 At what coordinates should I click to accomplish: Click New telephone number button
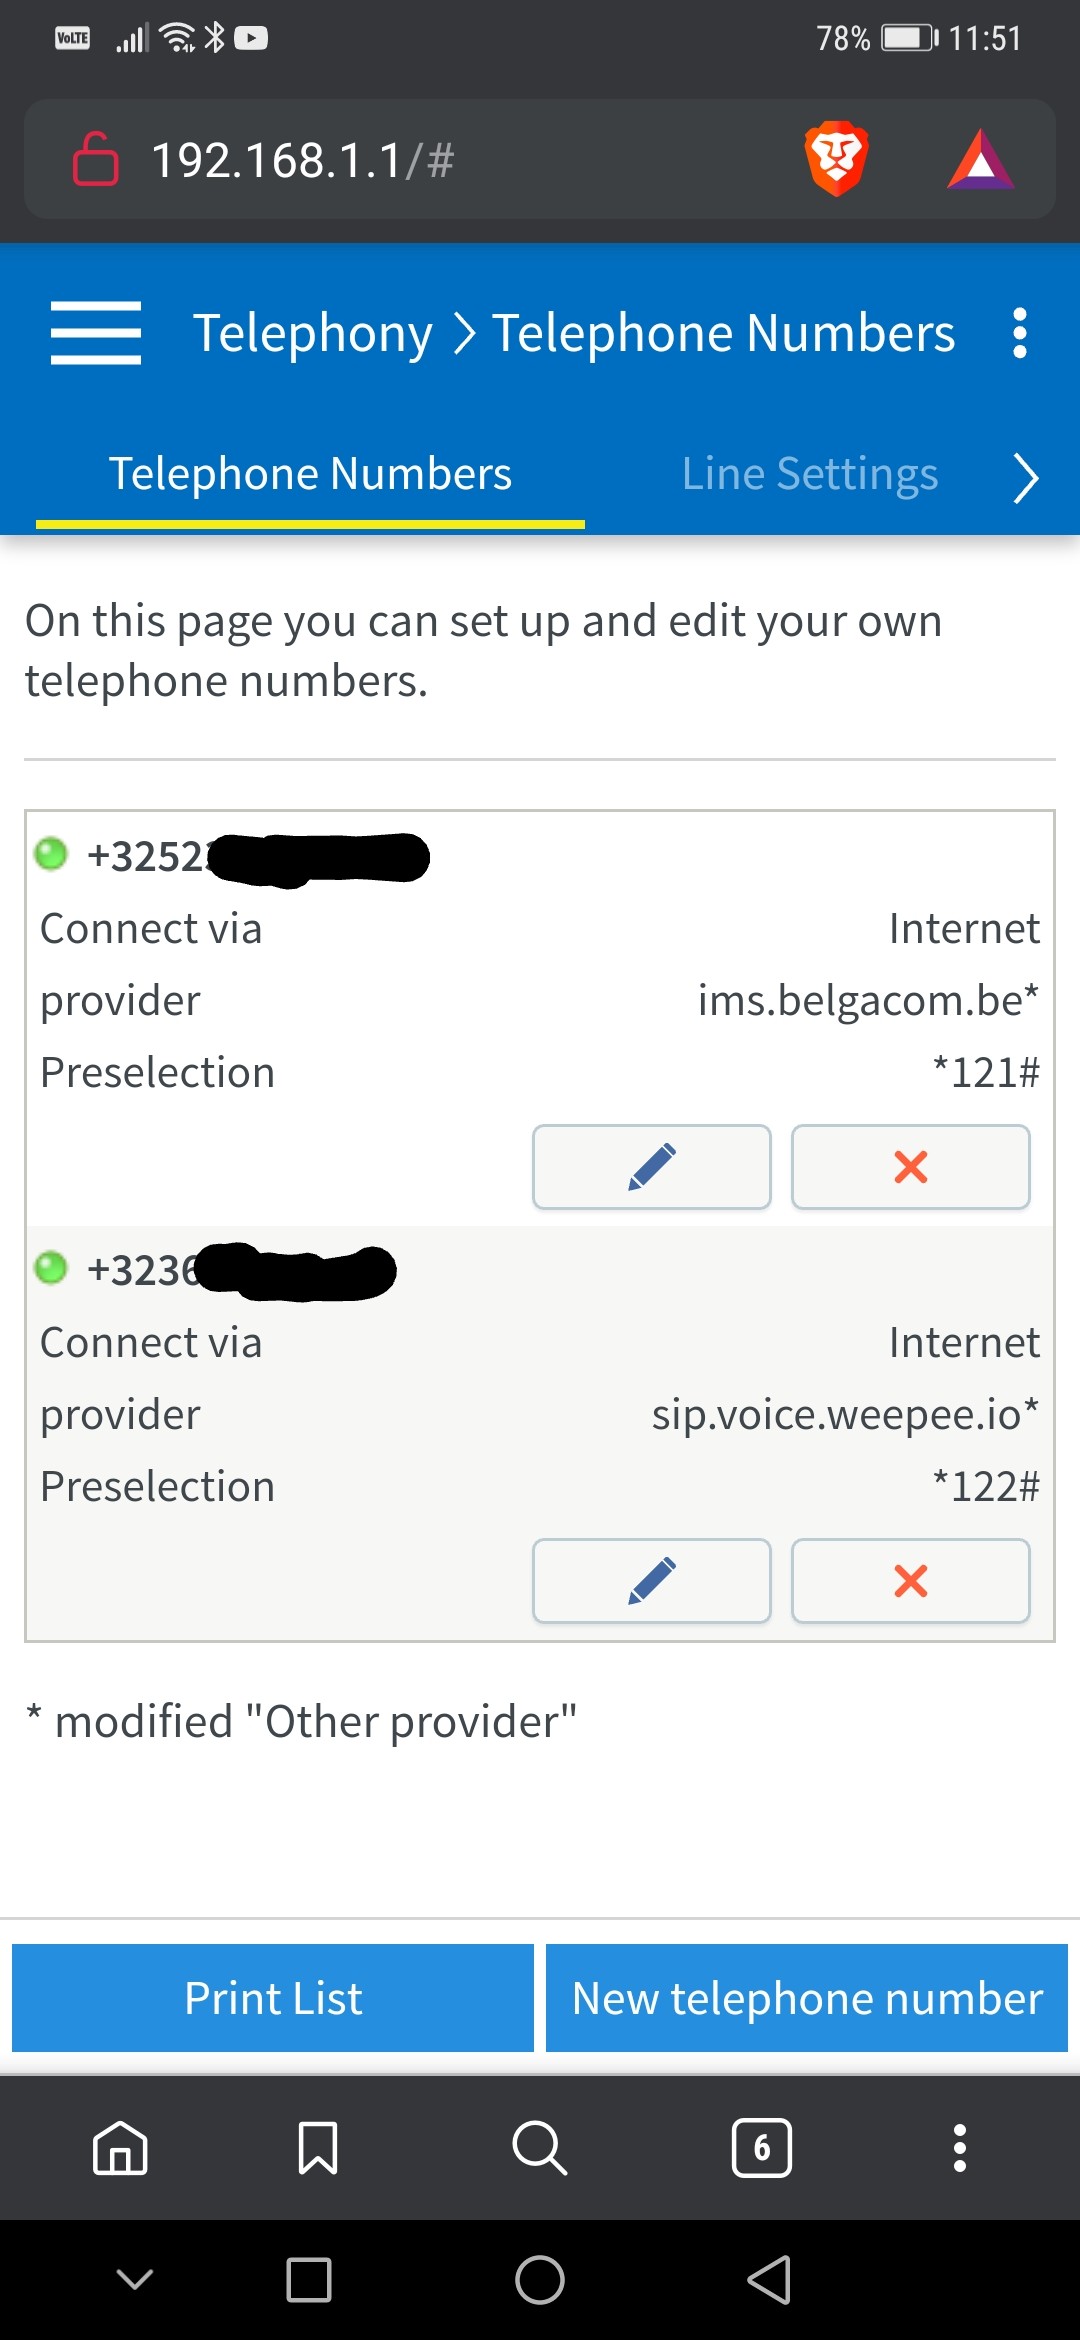point(806,1998)
